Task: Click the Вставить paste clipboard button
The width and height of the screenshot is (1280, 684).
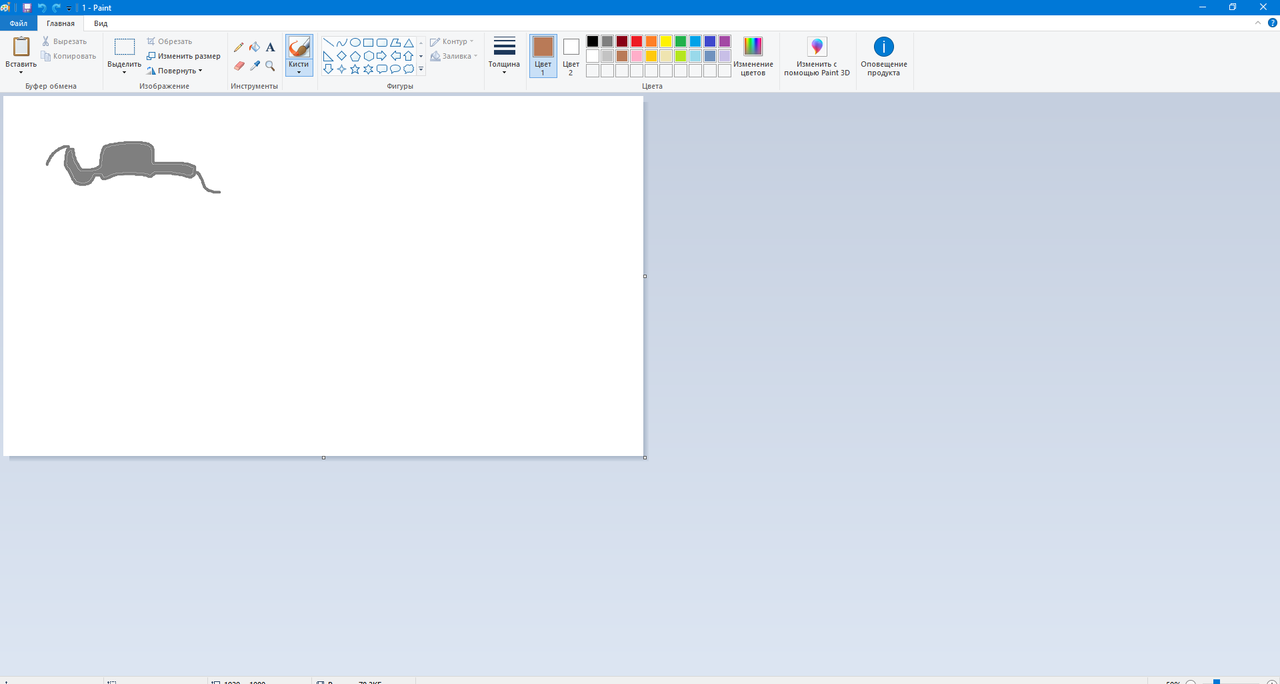Action: 21,47
